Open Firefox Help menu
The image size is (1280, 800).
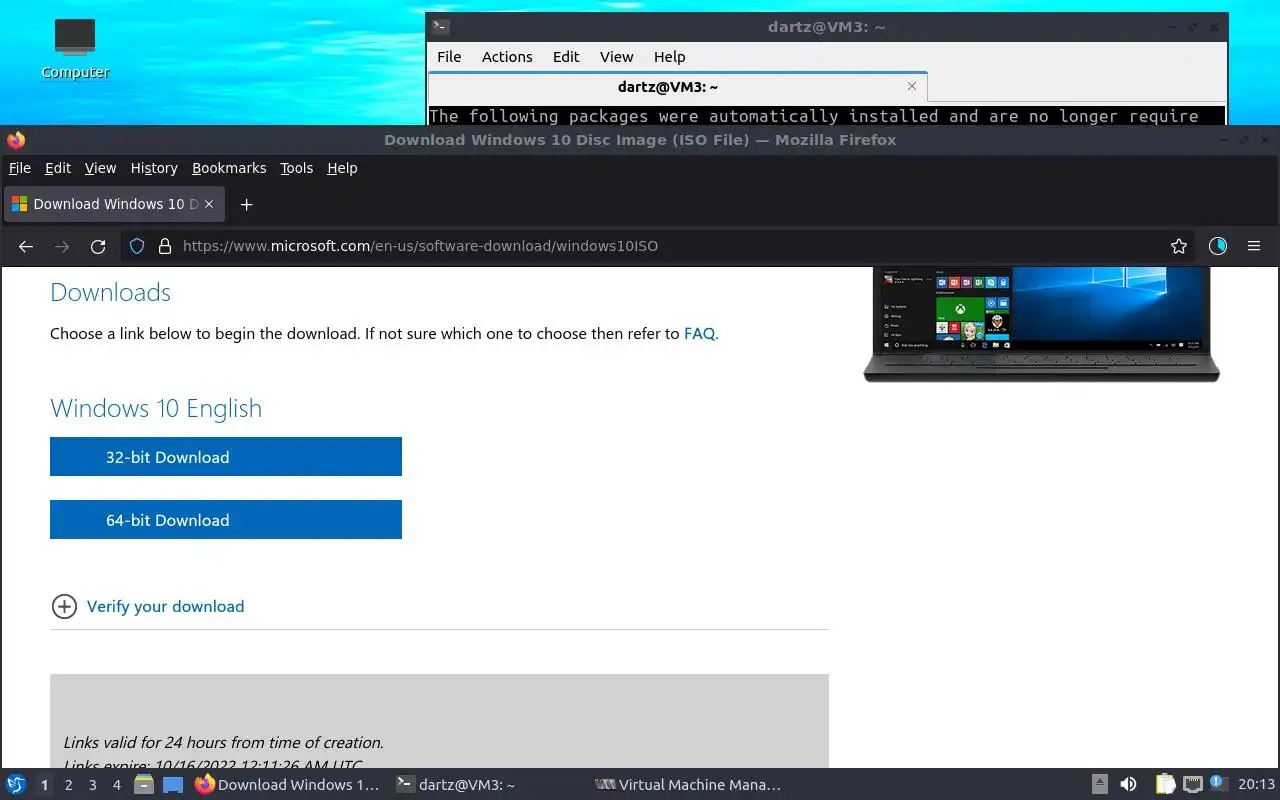point(342,168)
